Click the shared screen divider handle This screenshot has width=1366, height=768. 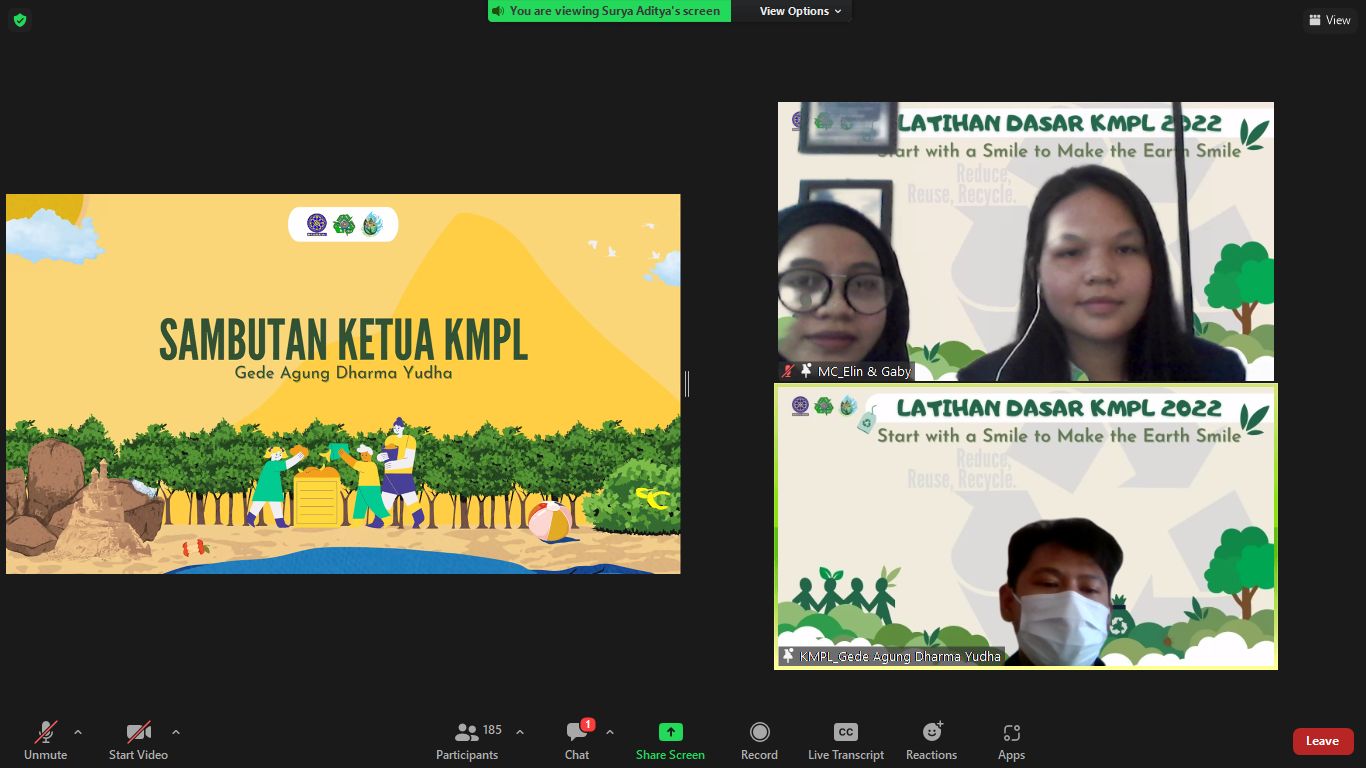coord(687,383)
